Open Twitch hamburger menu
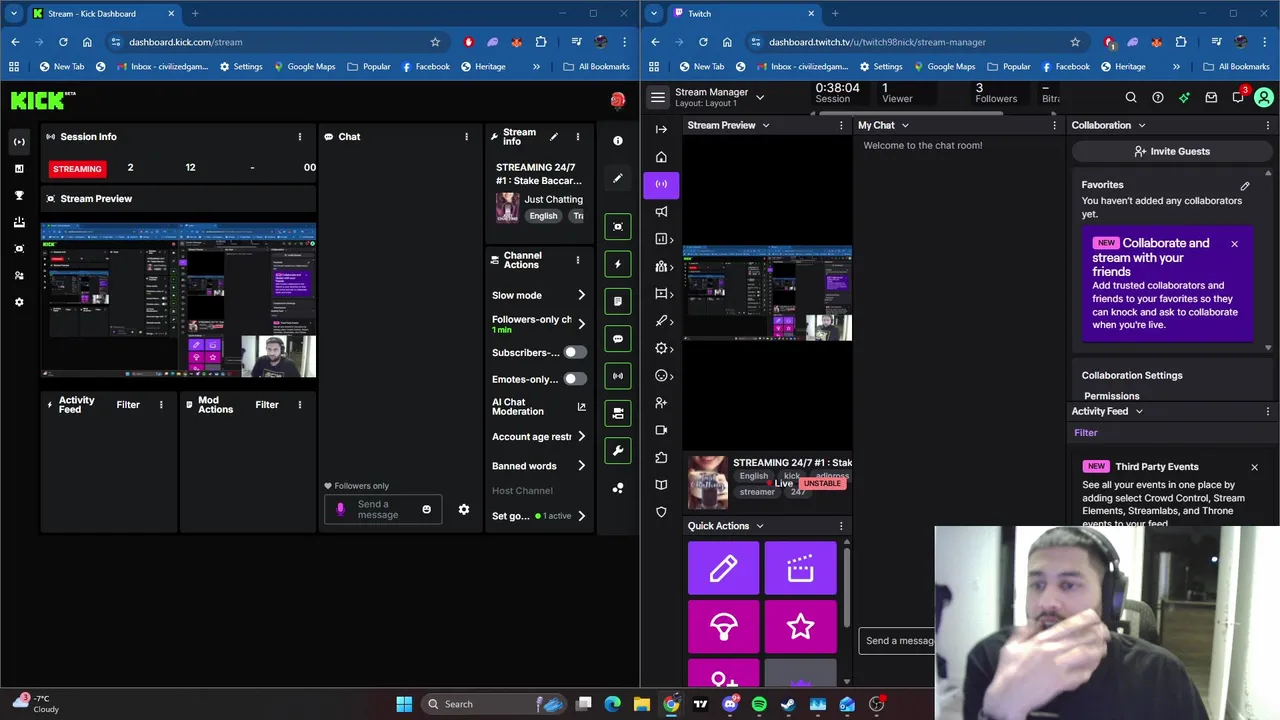 pyautogui.click(x=657, y=98)
